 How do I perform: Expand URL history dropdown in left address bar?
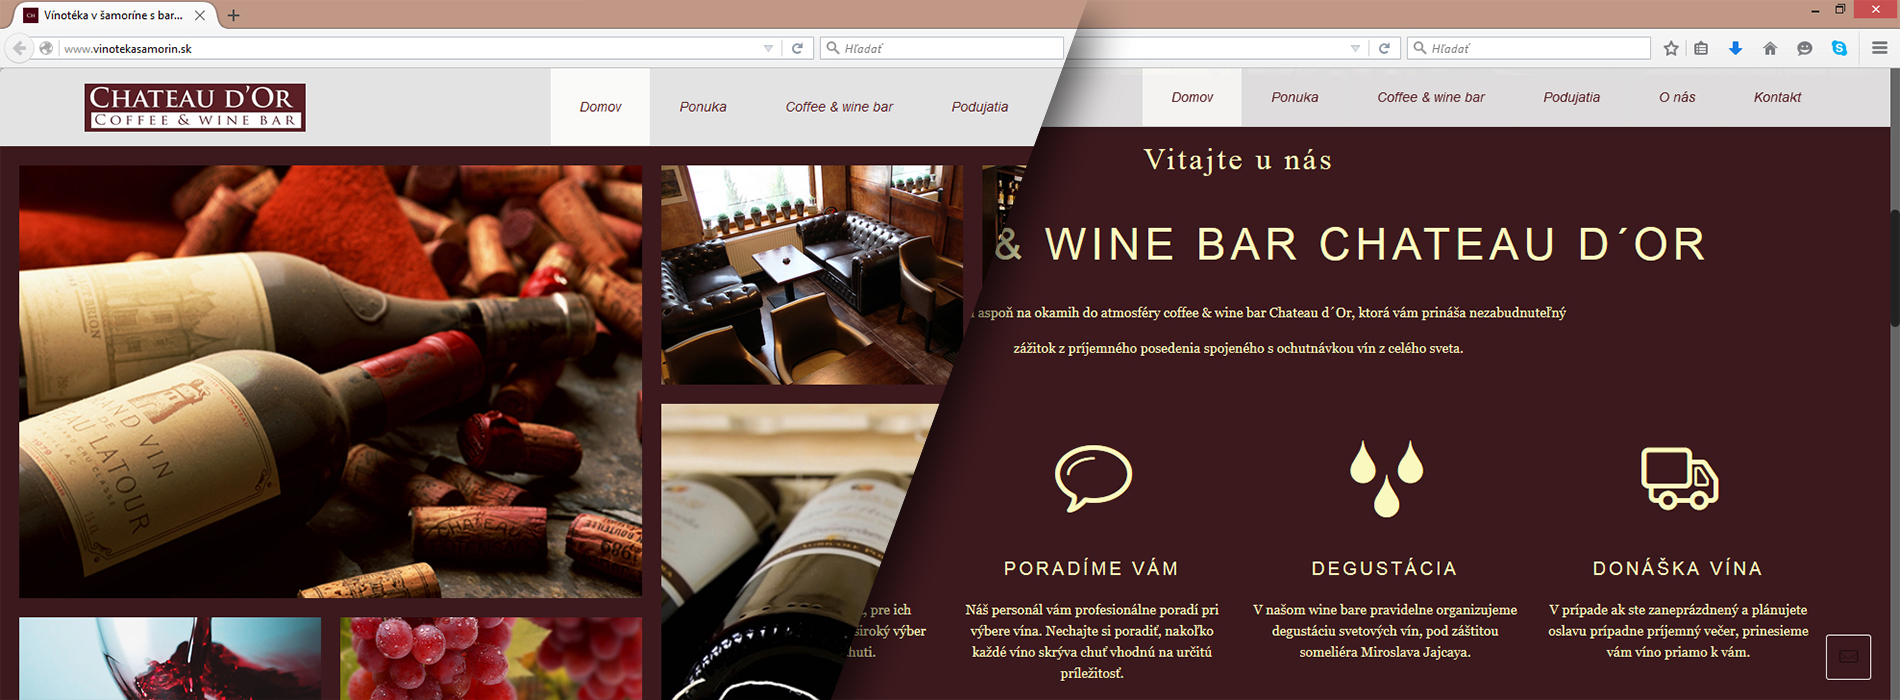(x=768, y=48)
